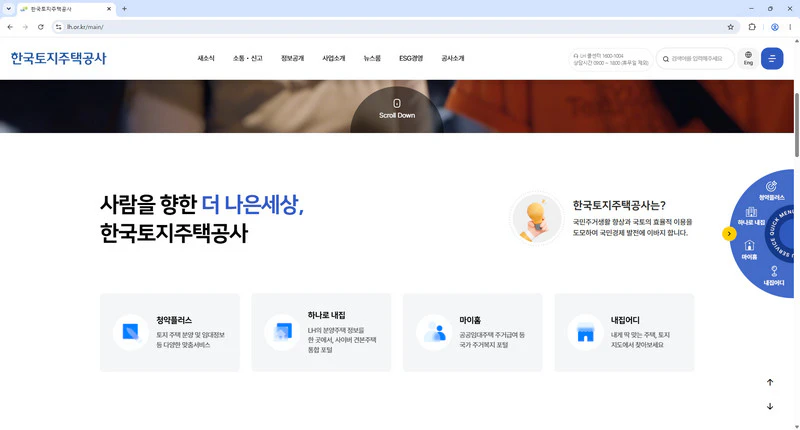
Task: Click the browser back arrow
Action: point(10,27)
